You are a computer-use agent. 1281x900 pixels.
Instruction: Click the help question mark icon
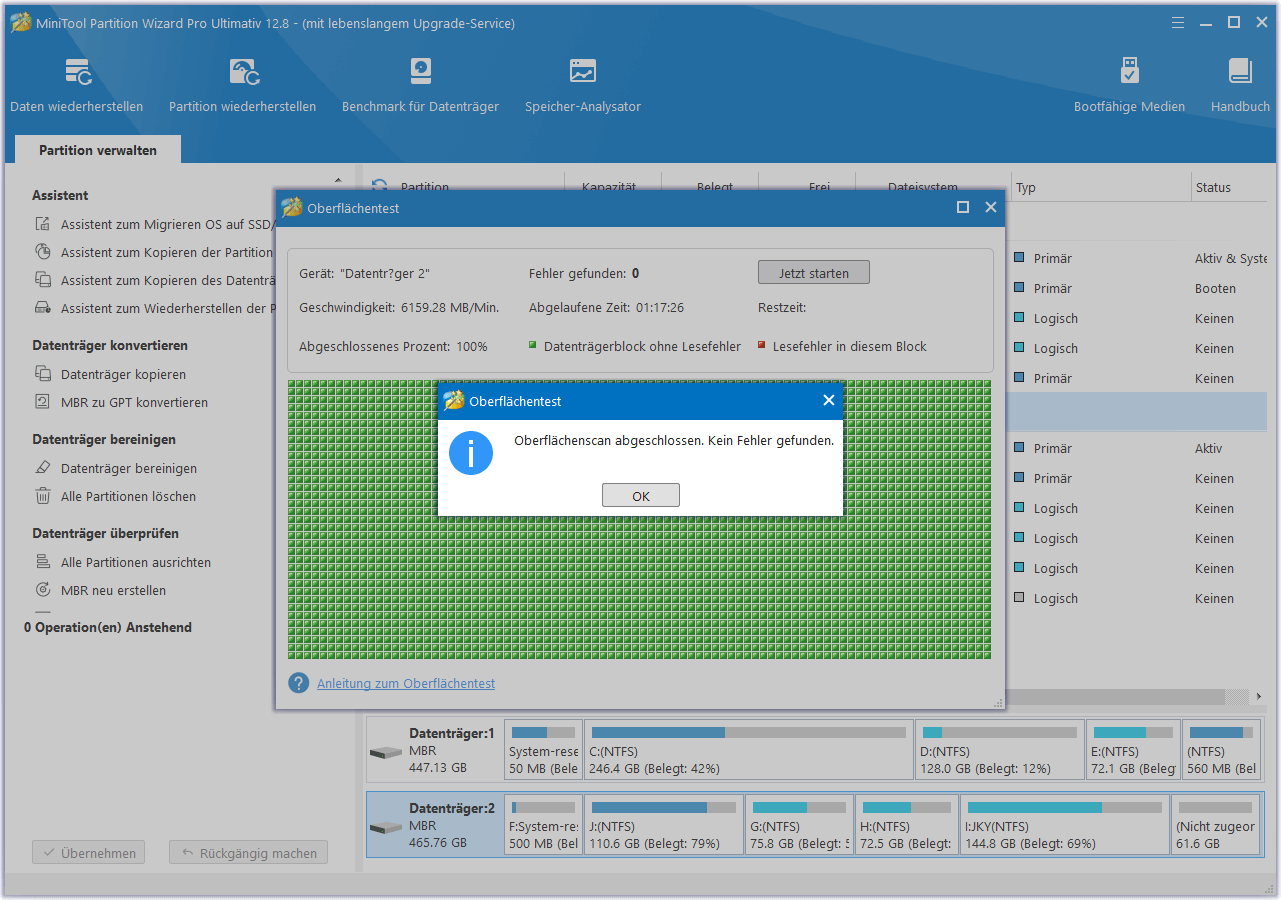299,683
